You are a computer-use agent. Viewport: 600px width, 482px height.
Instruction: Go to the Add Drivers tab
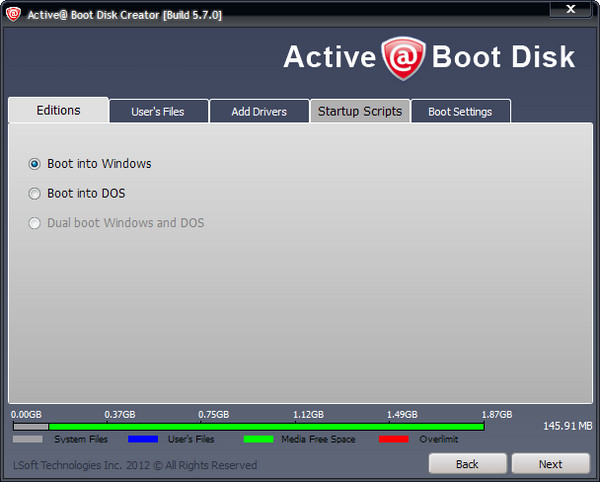point(259,112)
